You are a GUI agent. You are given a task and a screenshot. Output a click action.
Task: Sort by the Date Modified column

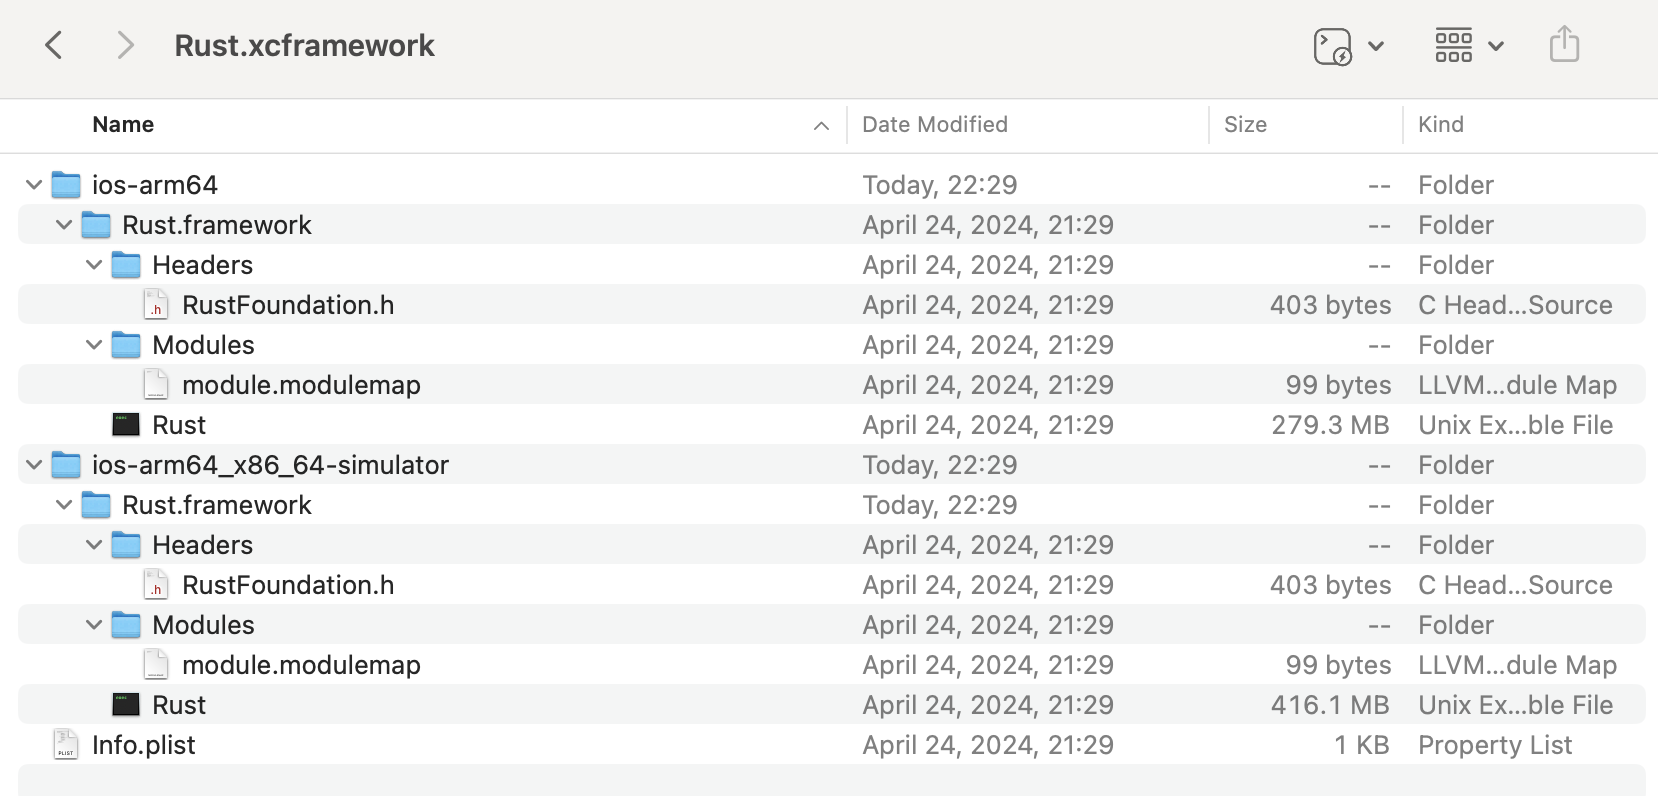[x=935, y=125]
